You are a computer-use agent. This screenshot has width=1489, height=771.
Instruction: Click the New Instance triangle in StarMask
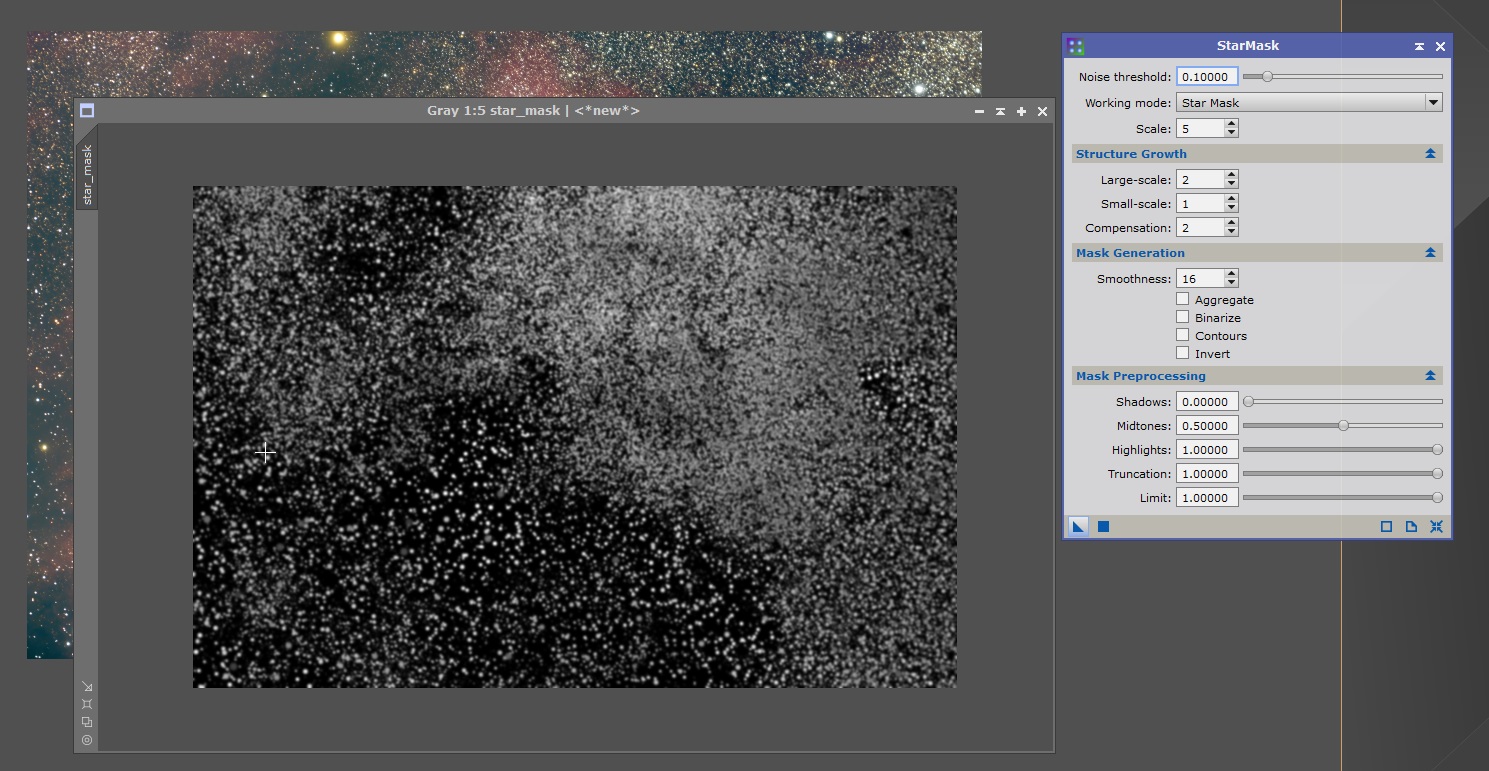pyautogui.click(x=1078, y=526)
